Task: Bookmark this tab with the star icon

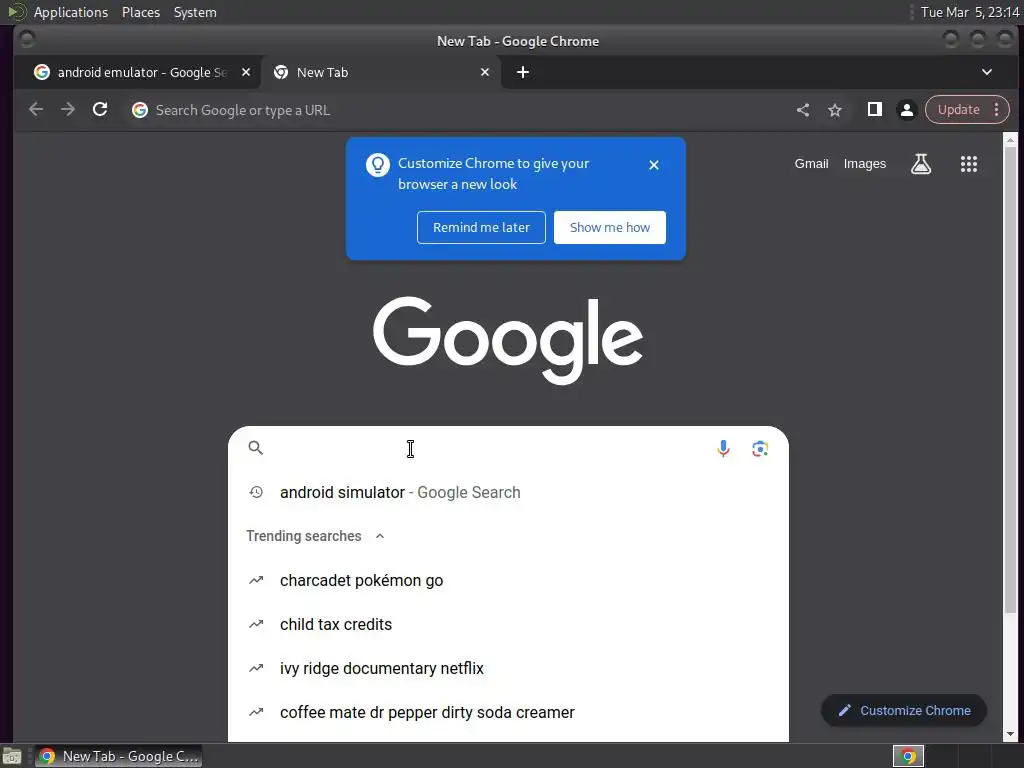Action: [x=835, y=110]
